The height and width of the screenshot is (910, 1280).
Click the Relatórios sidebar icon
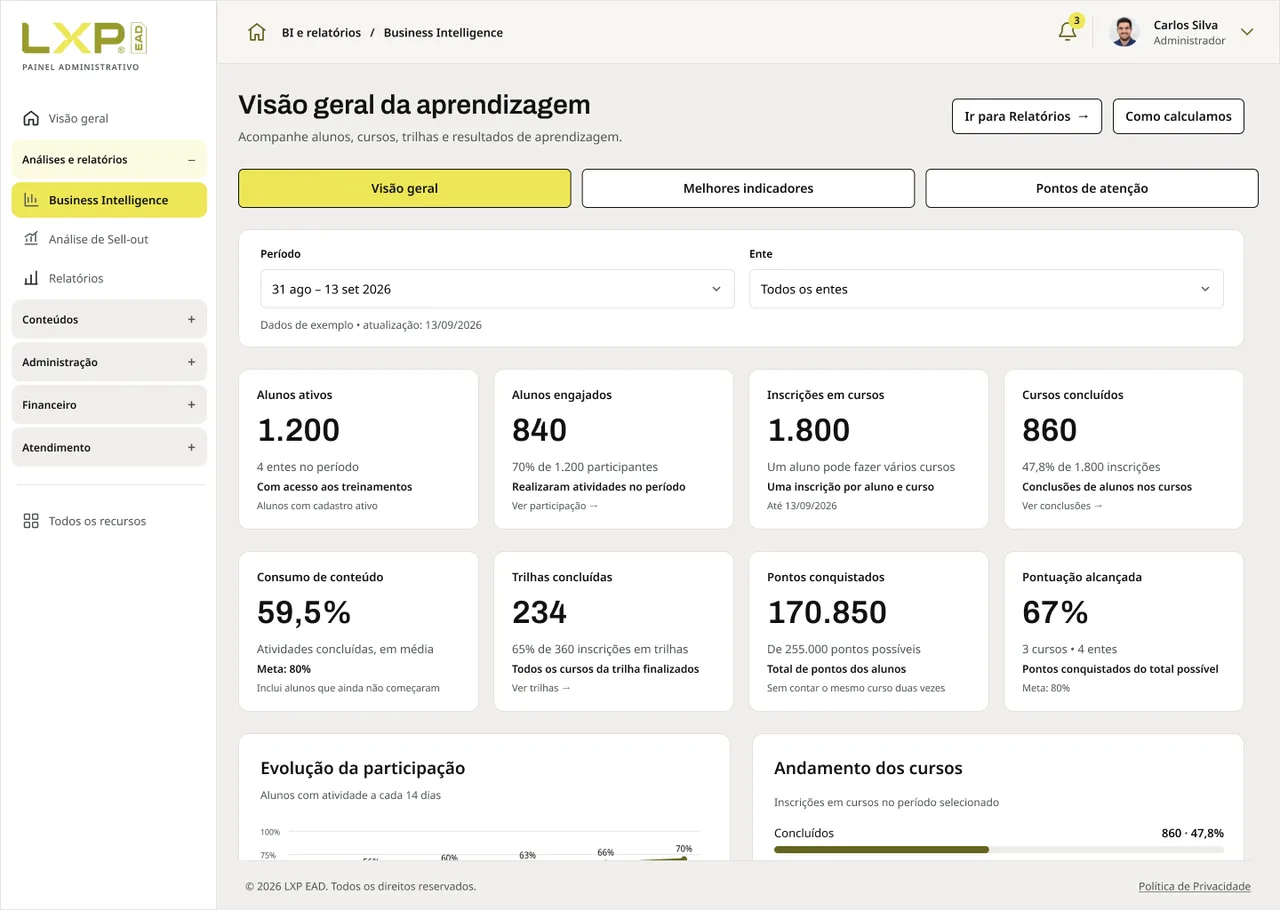tap(31, 278)
